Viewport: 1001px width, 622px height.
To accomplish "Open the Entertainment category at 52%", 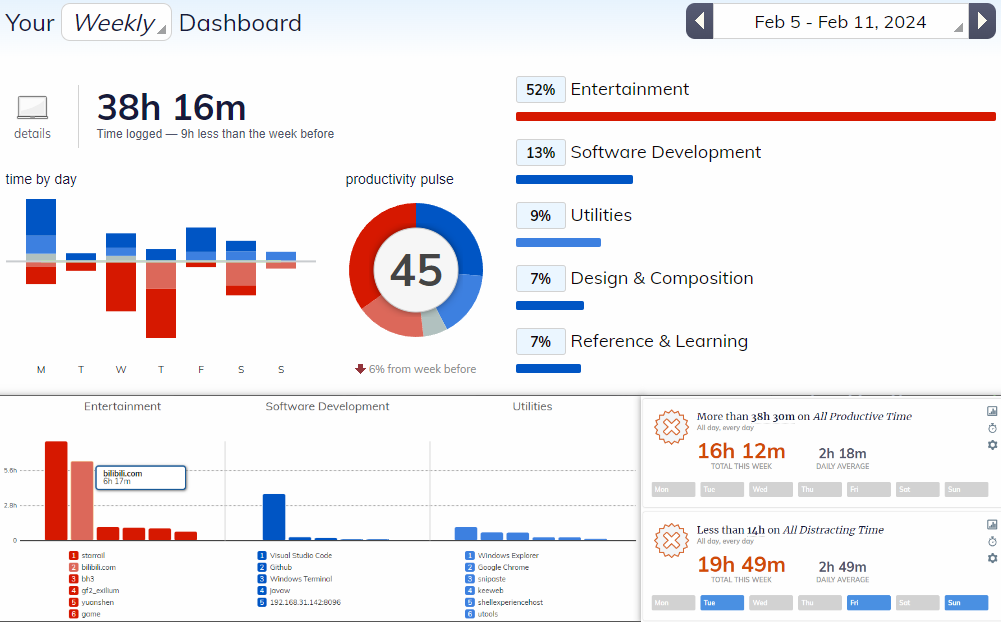I will click(629, 89).
